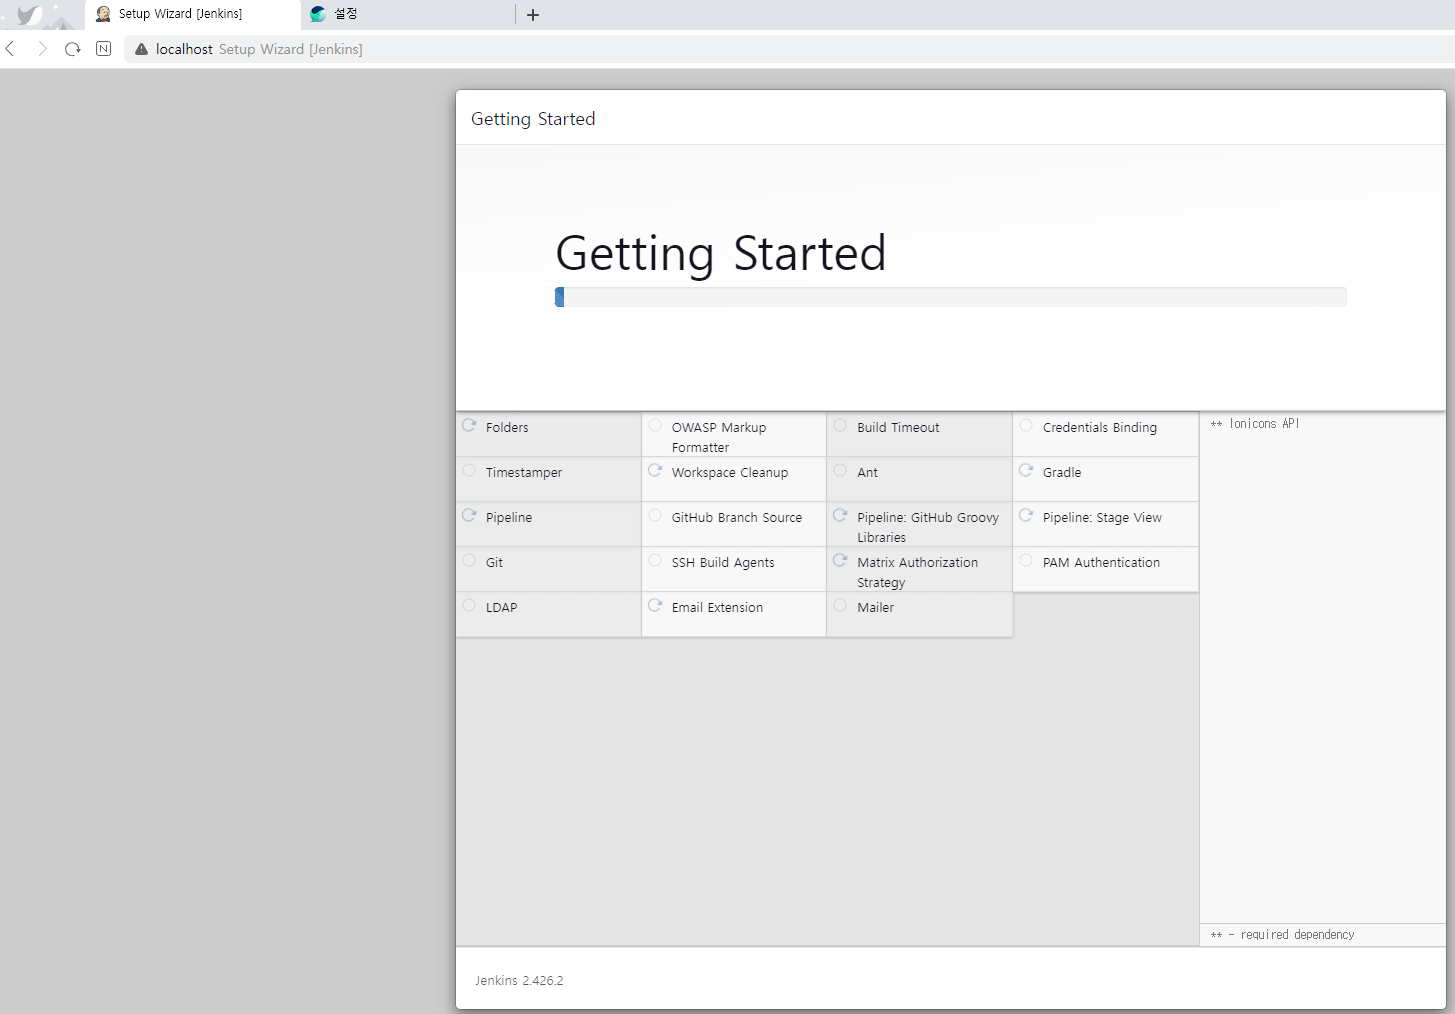The width and height of the screenshot is (1455, 1014).
Task: Click the Email Extension spinner icon
Action: (x=655, y=605)
